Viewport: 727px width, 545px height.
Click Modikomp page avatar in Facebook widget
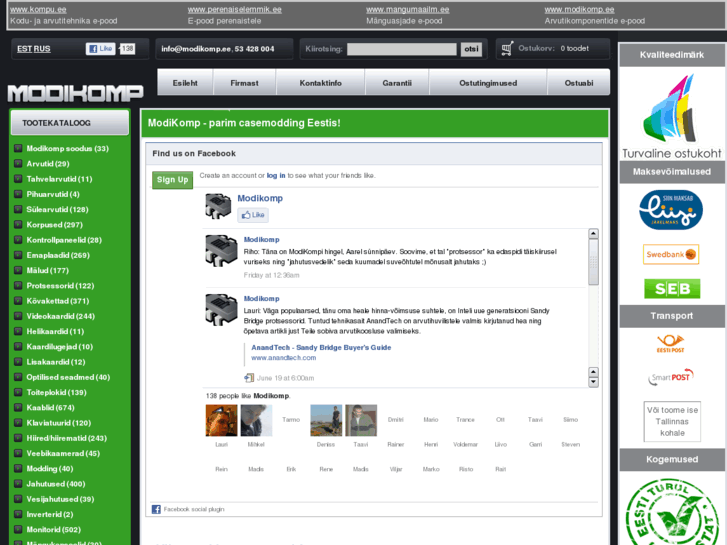click(x=218, y=206)
